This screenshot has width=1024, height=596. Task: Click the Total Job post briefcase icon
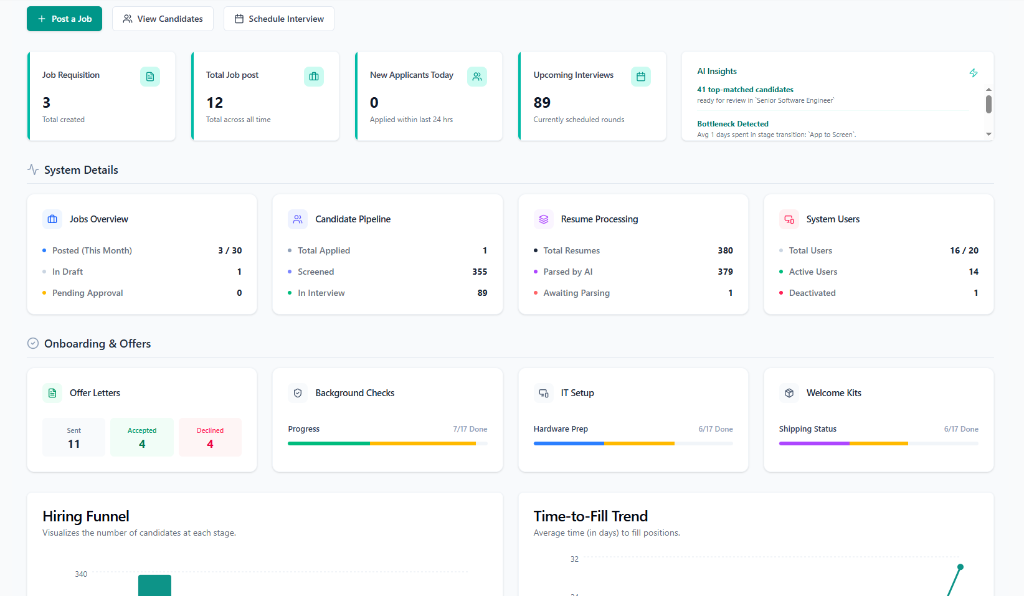pyautogui.click(x=313, y=76)
